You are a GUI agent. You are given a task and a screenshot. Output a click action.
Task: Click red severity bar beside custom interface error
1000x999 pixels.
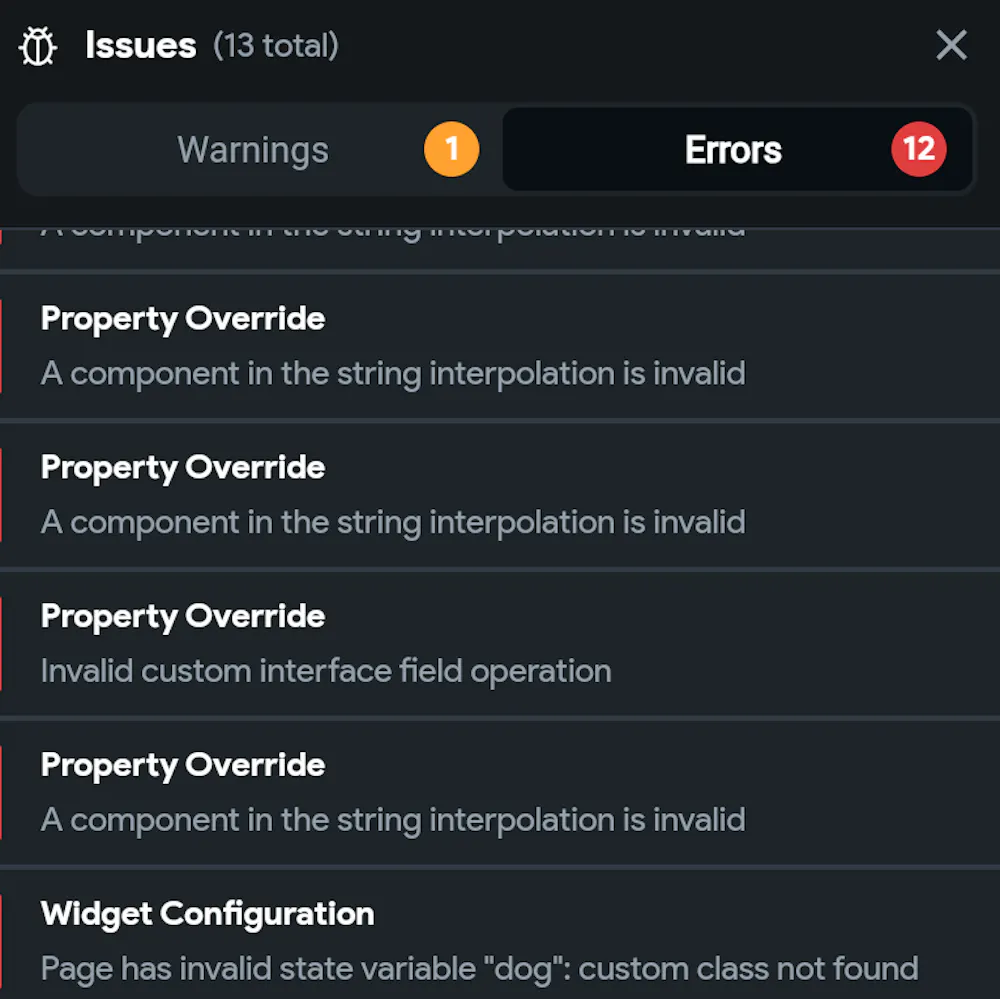2,643
